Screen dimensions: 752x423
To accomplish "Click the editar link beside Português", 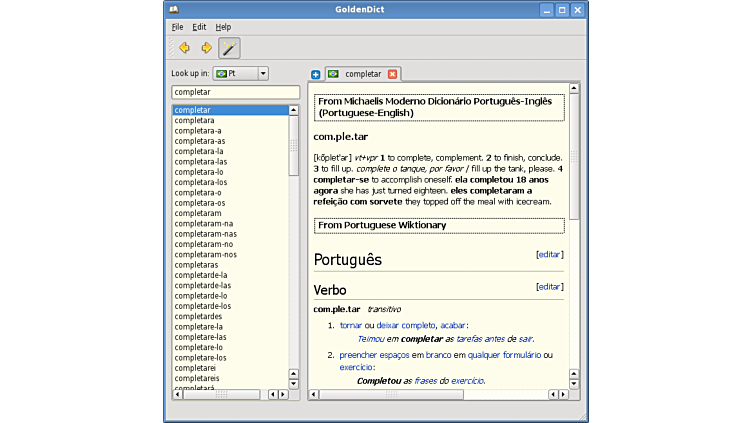I will 549,255.
